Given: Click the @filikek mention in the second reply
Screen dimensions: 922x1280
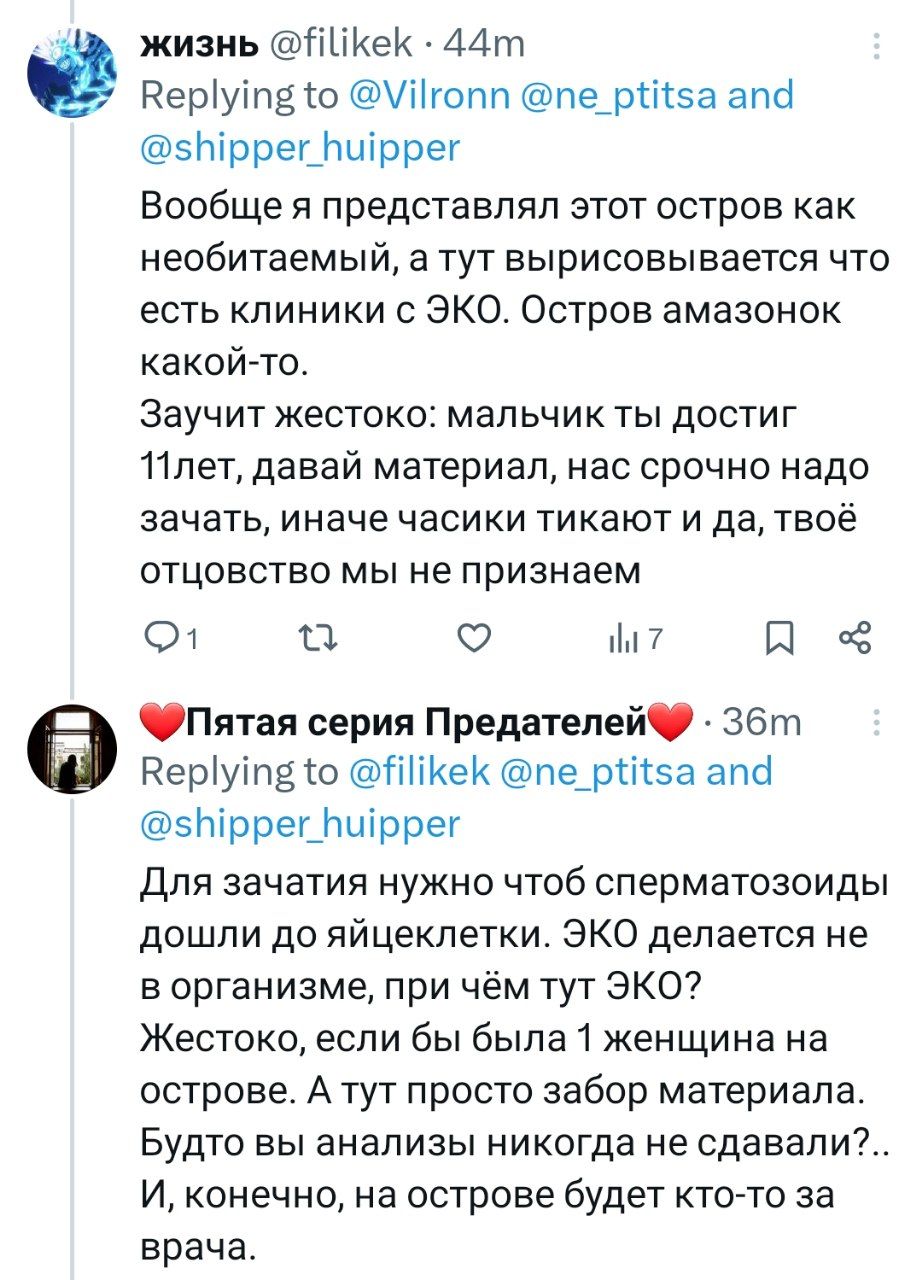Looking at the screenshot, I should click(x=419, y=772).
